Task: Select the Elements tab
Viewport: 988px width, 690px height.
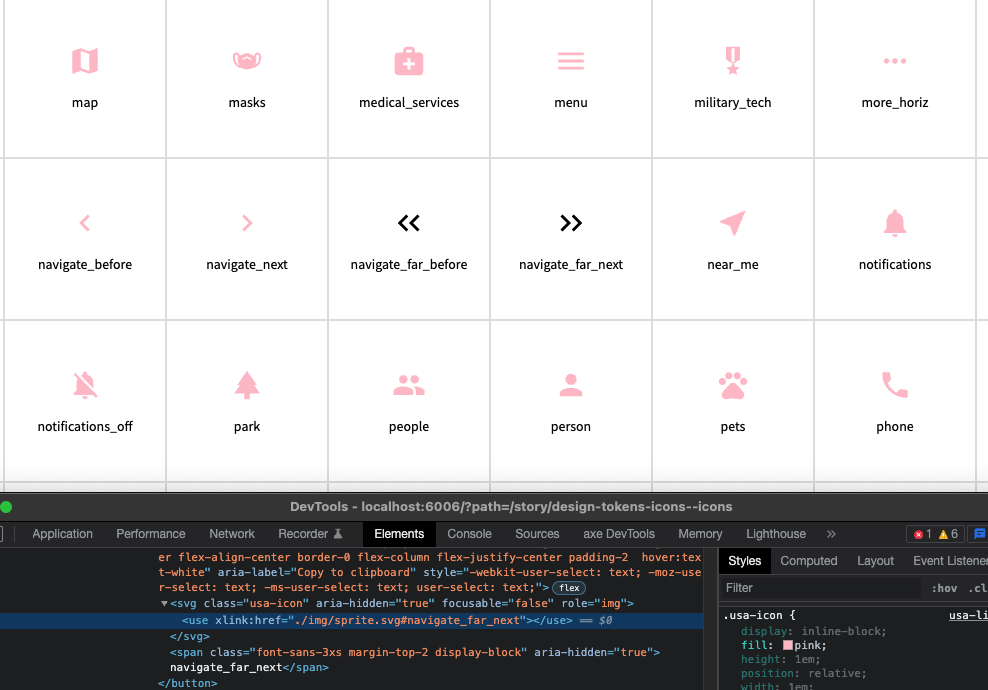Action: (399, 534)
